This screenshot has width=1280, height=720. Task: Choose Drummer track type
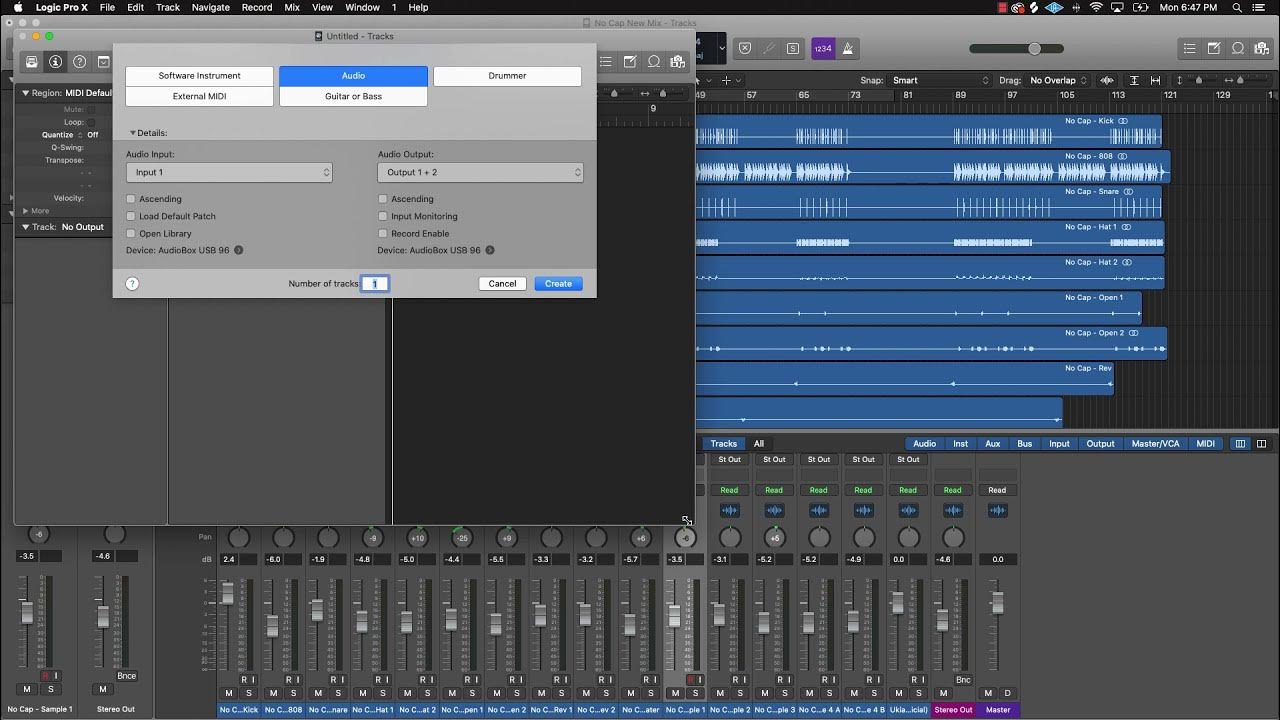(507, 76)
